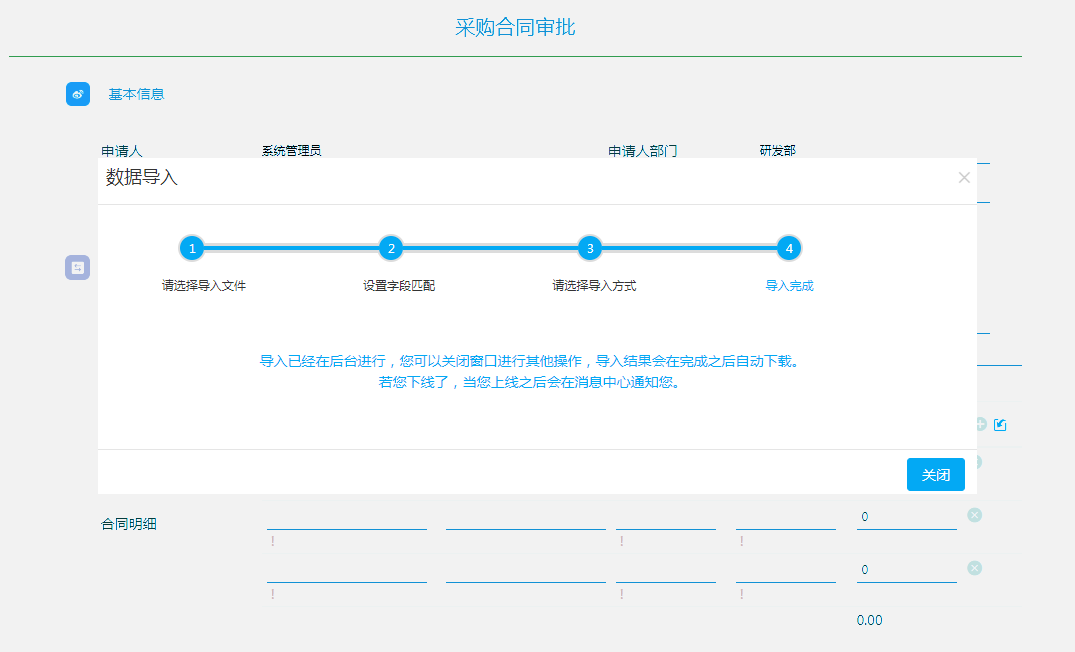
Task: Click the 请选择导入文件 step label
Action: tap(204, 286)
